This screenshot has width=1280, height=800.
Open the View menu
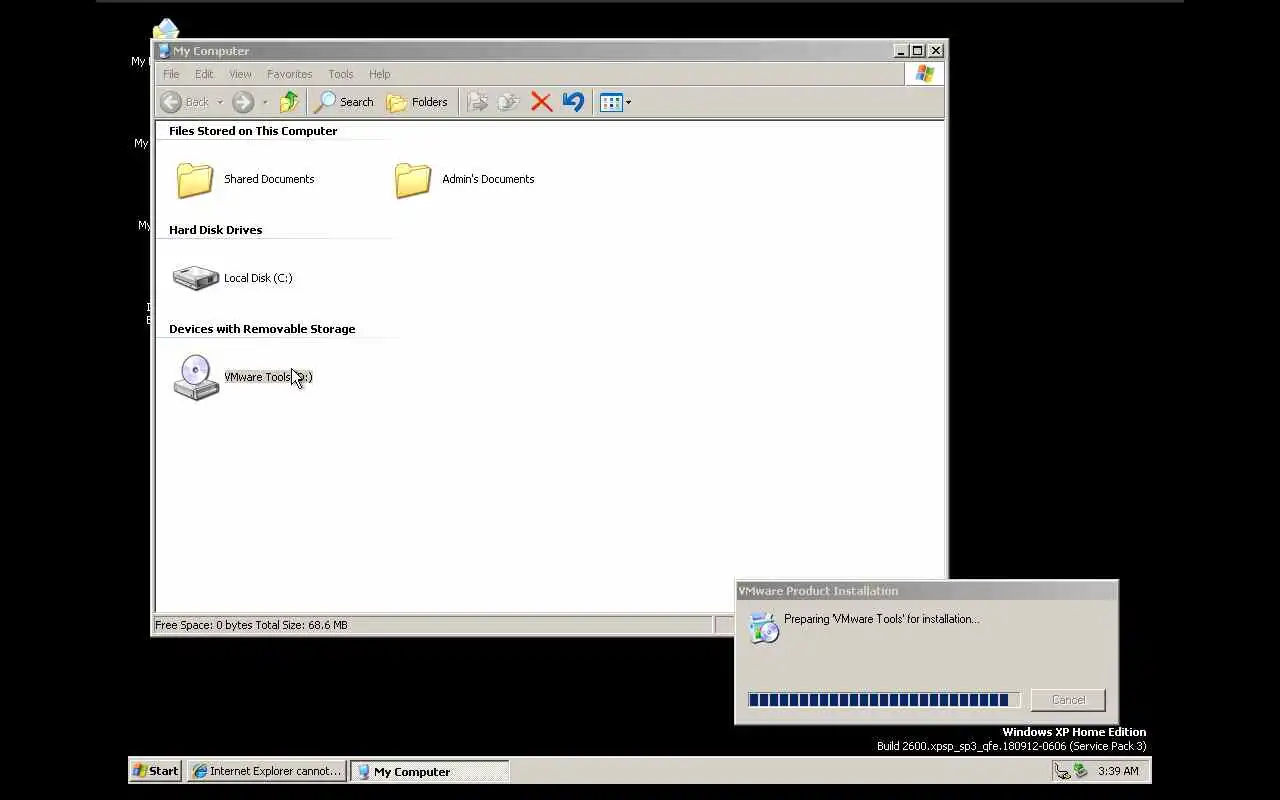[240, 74]
